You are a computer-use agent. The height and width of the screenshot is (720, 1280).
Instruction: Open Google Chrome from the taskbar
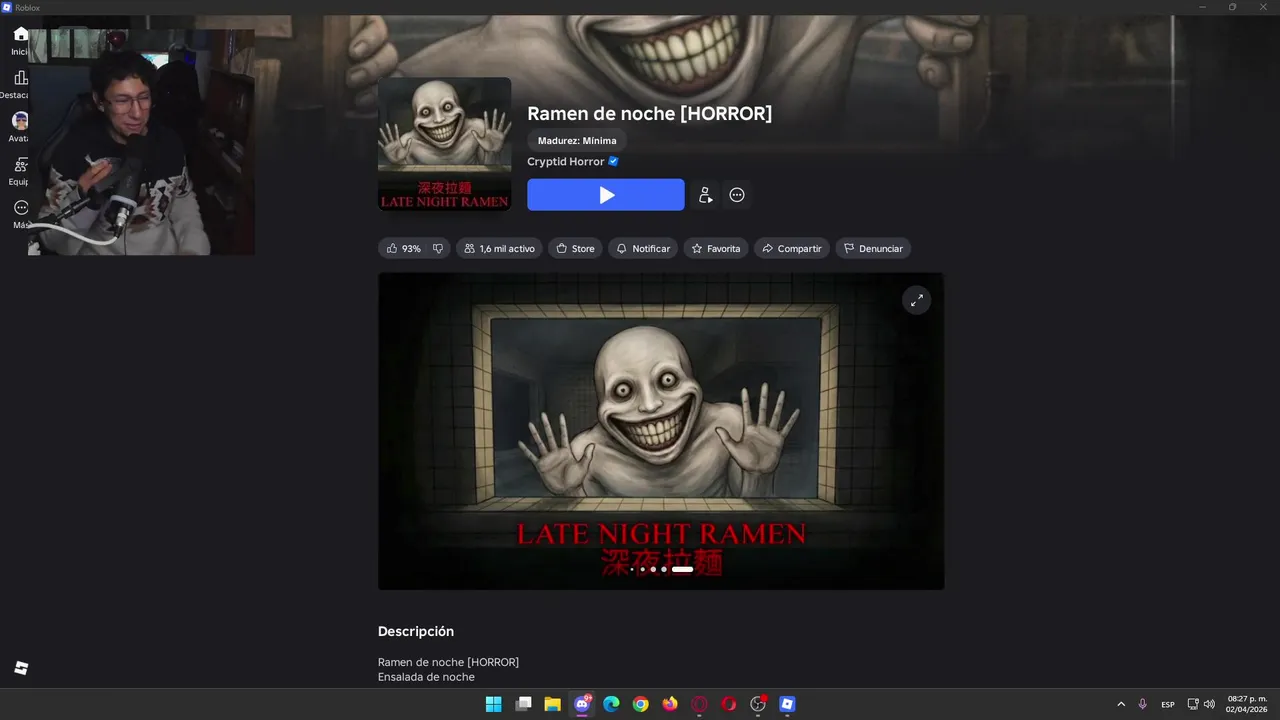point(641,704)
